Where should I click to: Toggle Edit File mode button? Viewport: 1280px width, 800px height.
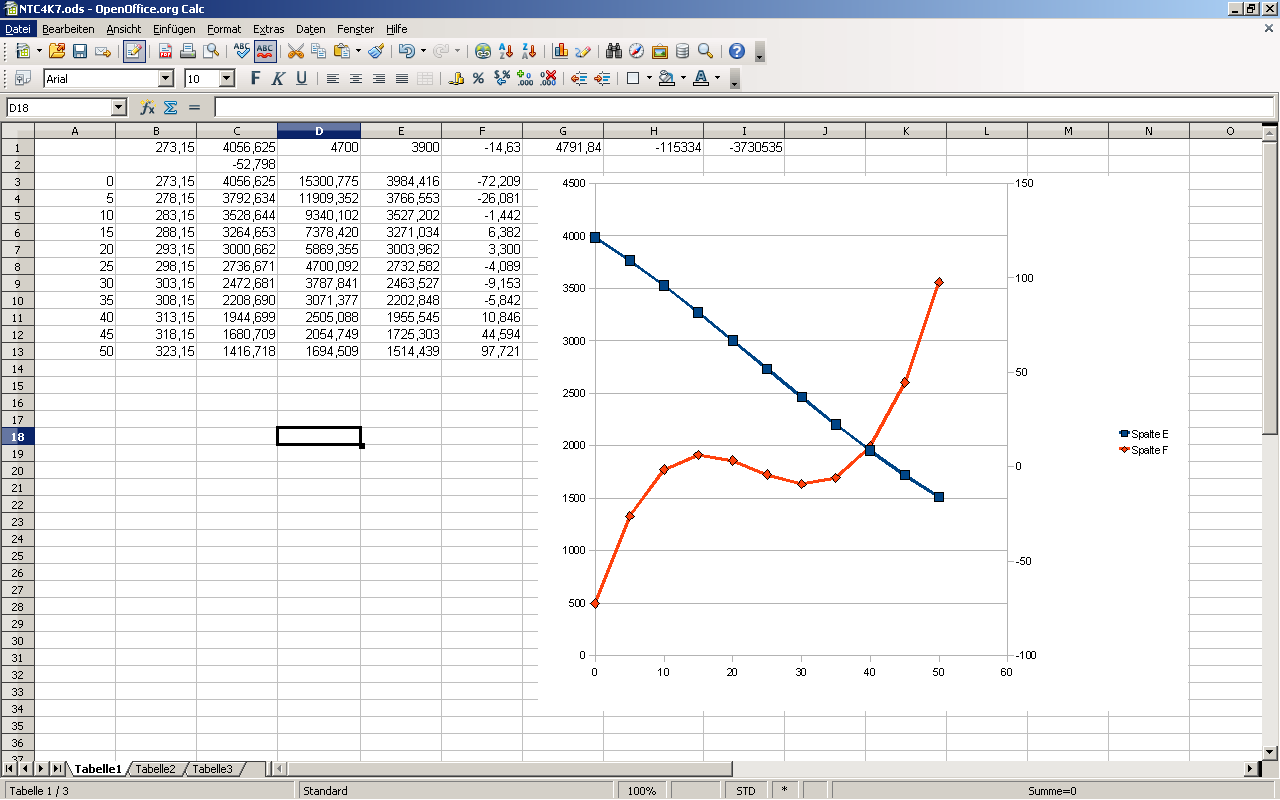(134, 51)
